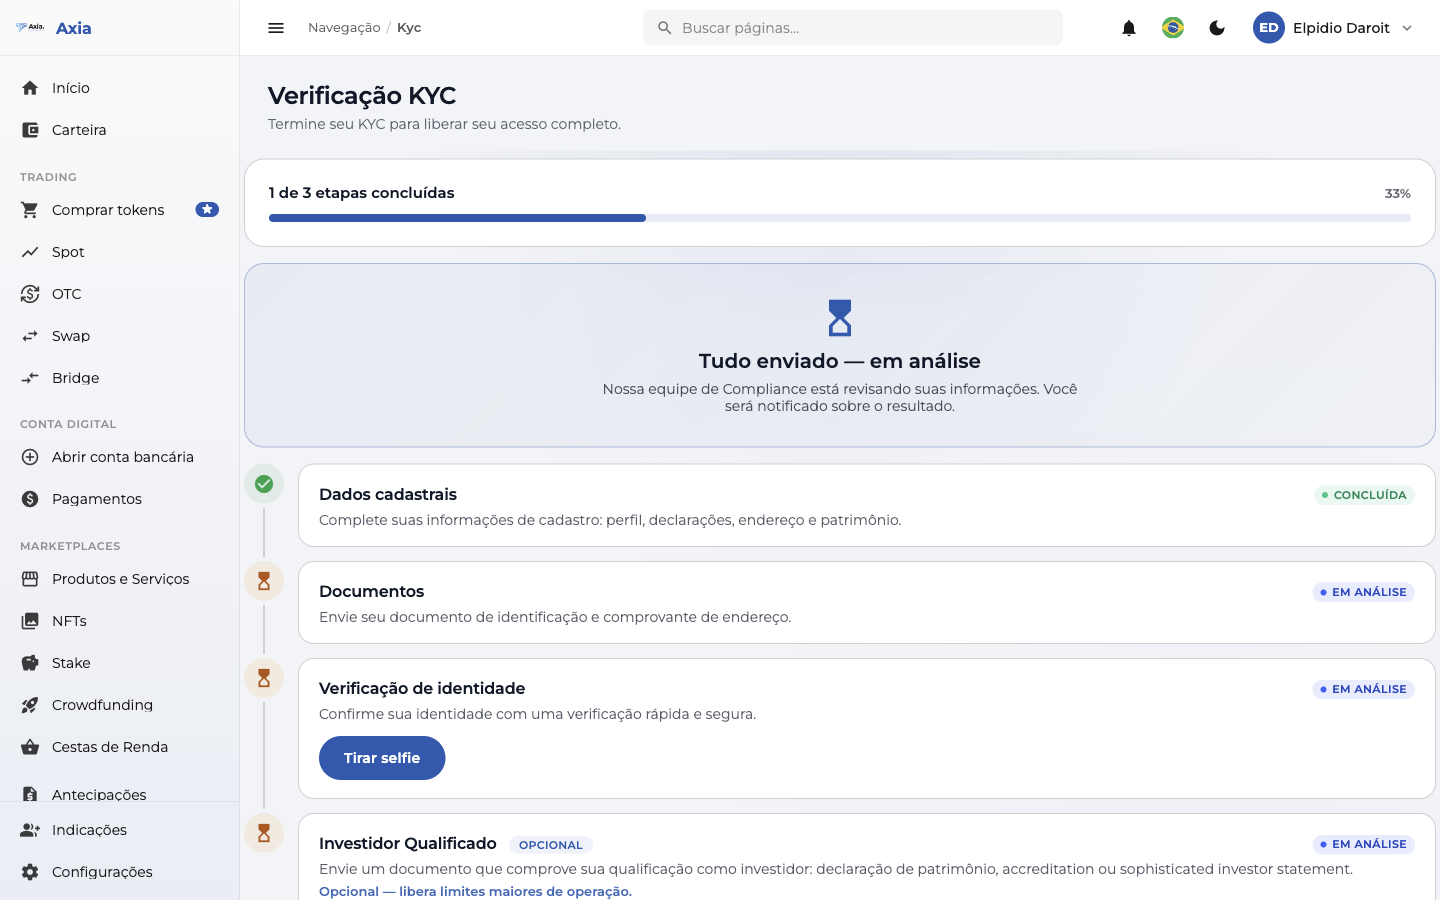Click the Produtos e Serviços store icon
Viewport: 1440px width, 900px height.
coord(30,579)
